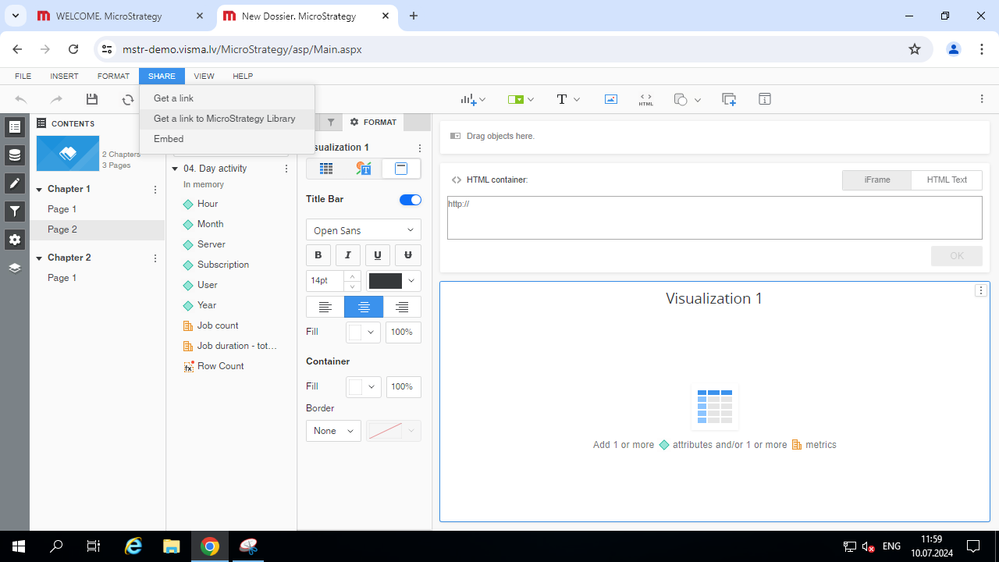
Task: Choose Get a link to MicroStrategy Library
Action: point(227,119)
